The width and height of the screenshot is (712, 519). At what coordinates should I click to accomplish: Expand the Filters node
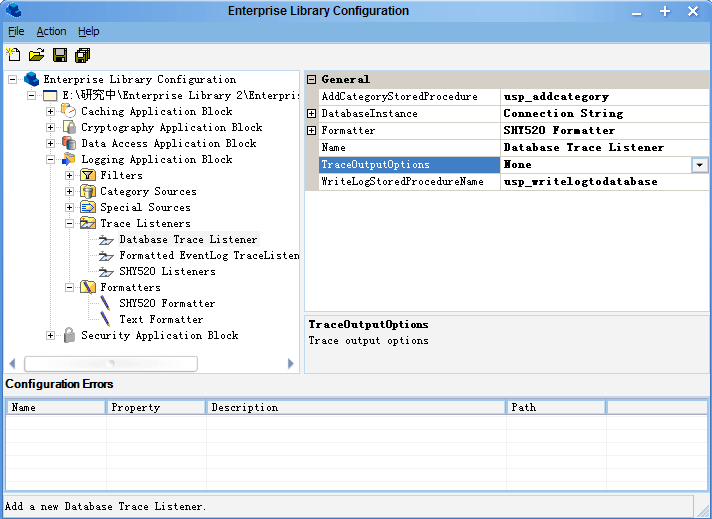[69, 175]
